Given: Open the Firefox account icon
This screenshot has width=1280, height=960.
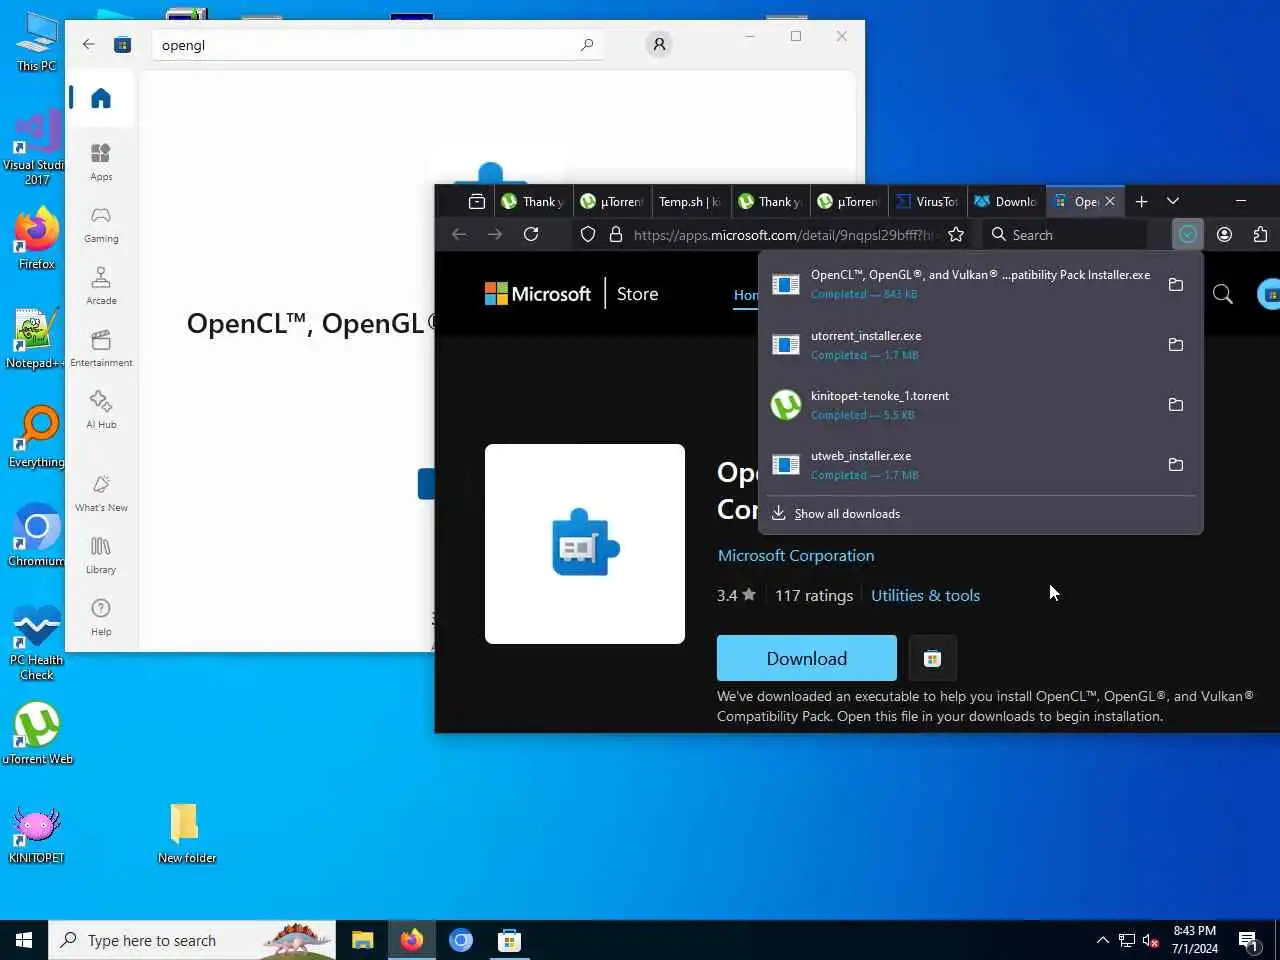Looking at the screenshot, I should click(1224, 234).
